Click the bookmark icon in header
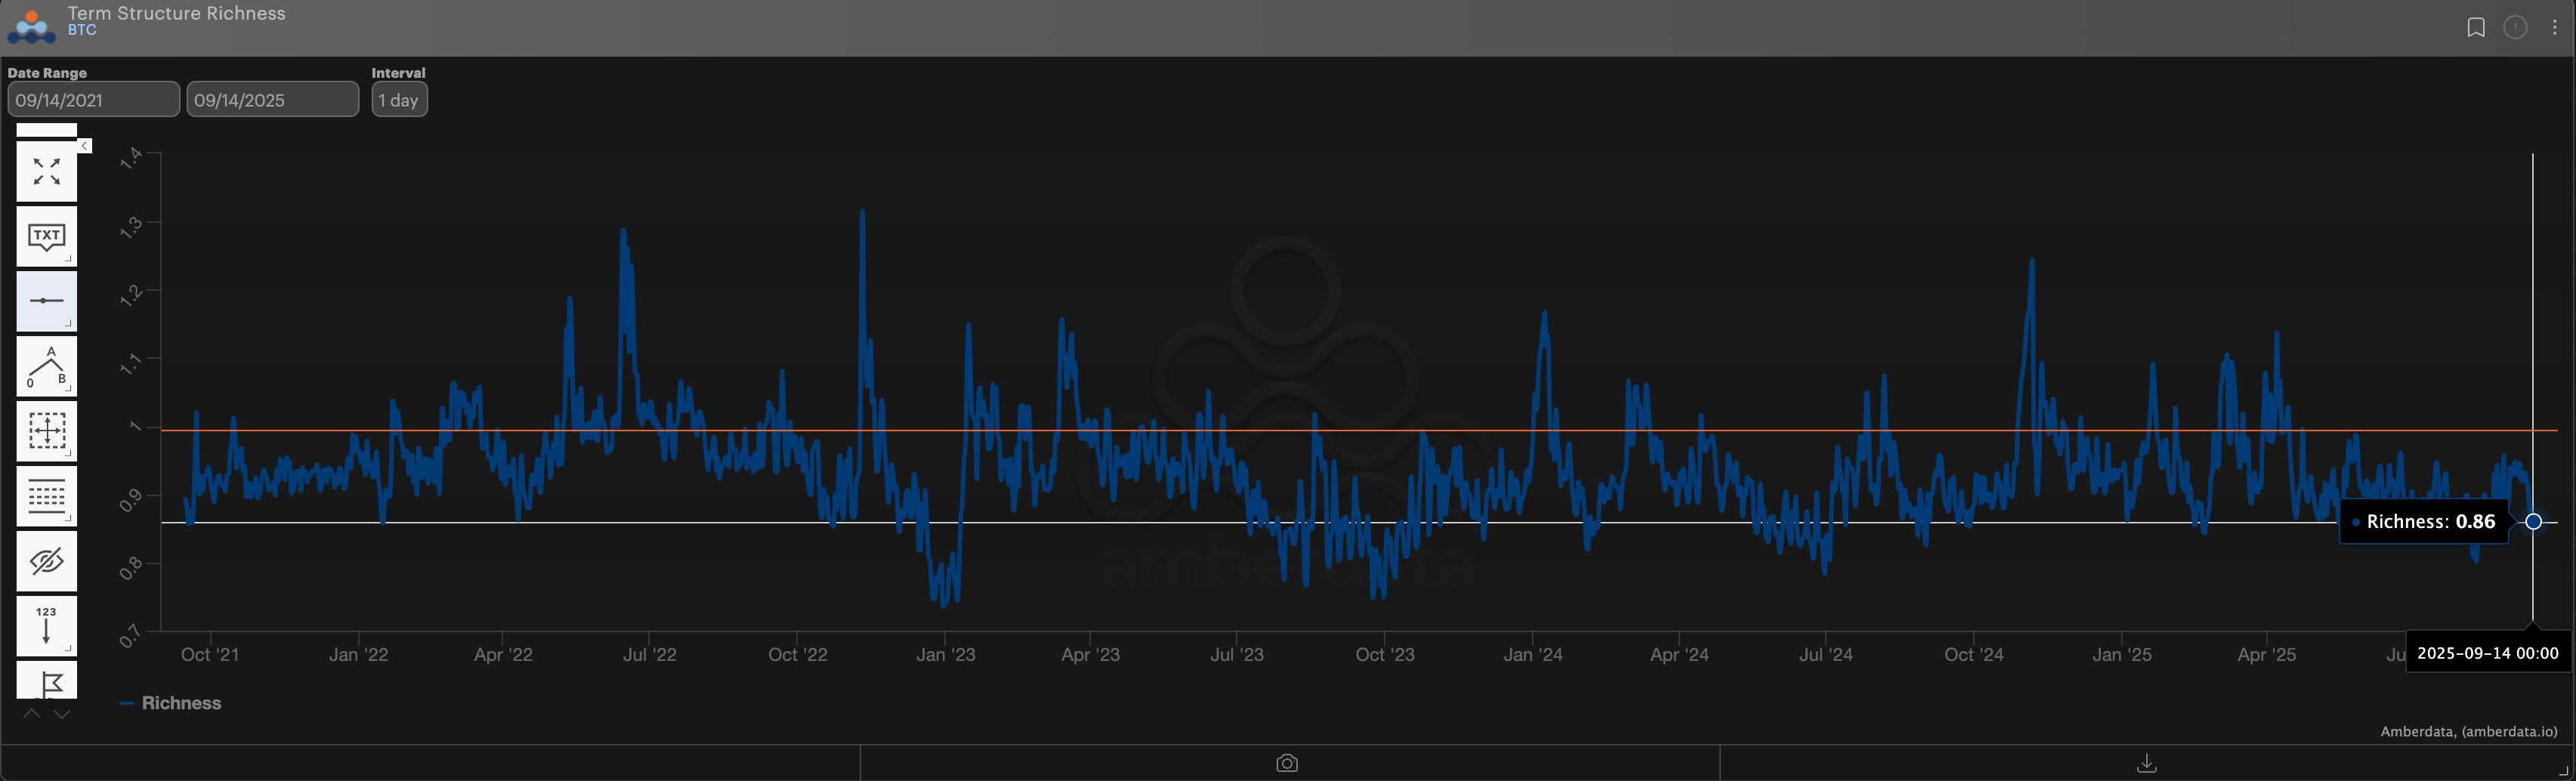The width and height of the screenshot is (2576, 781). [2476, 27]
